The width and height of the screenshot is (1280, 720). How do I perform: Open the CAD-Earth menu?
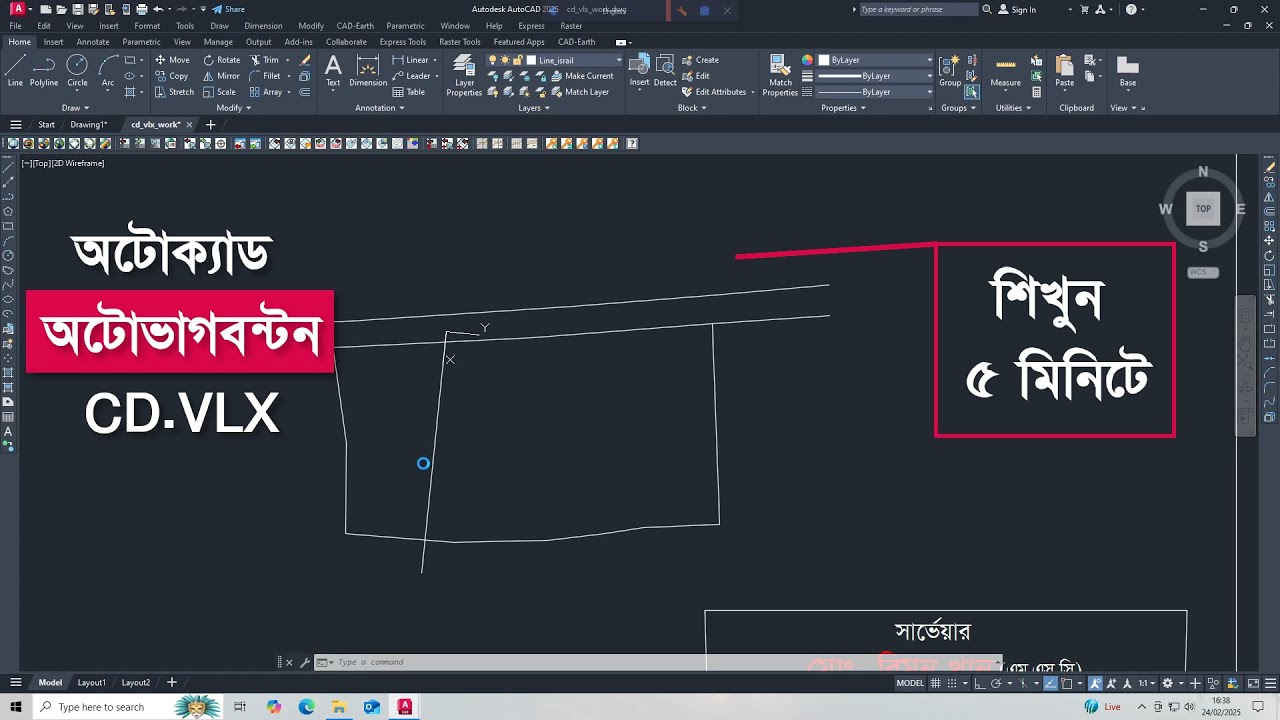coord(356,26)
